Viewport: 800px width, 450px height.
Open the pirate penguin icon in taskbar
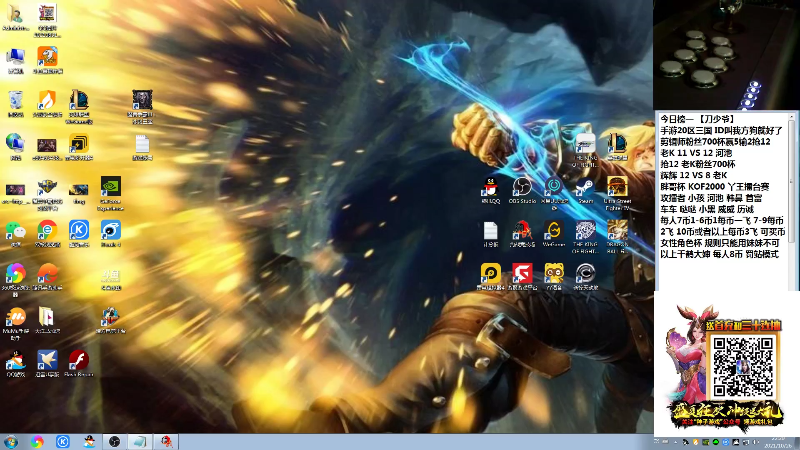click(89, 442)
